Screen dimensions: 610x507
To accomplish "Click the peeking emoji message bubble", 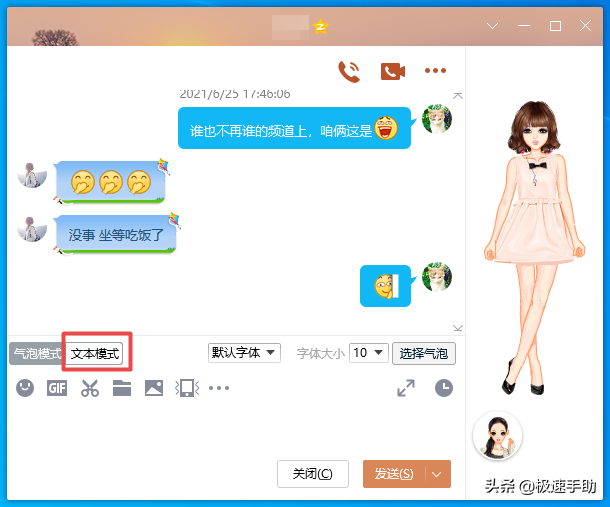I will click(386, 286).
